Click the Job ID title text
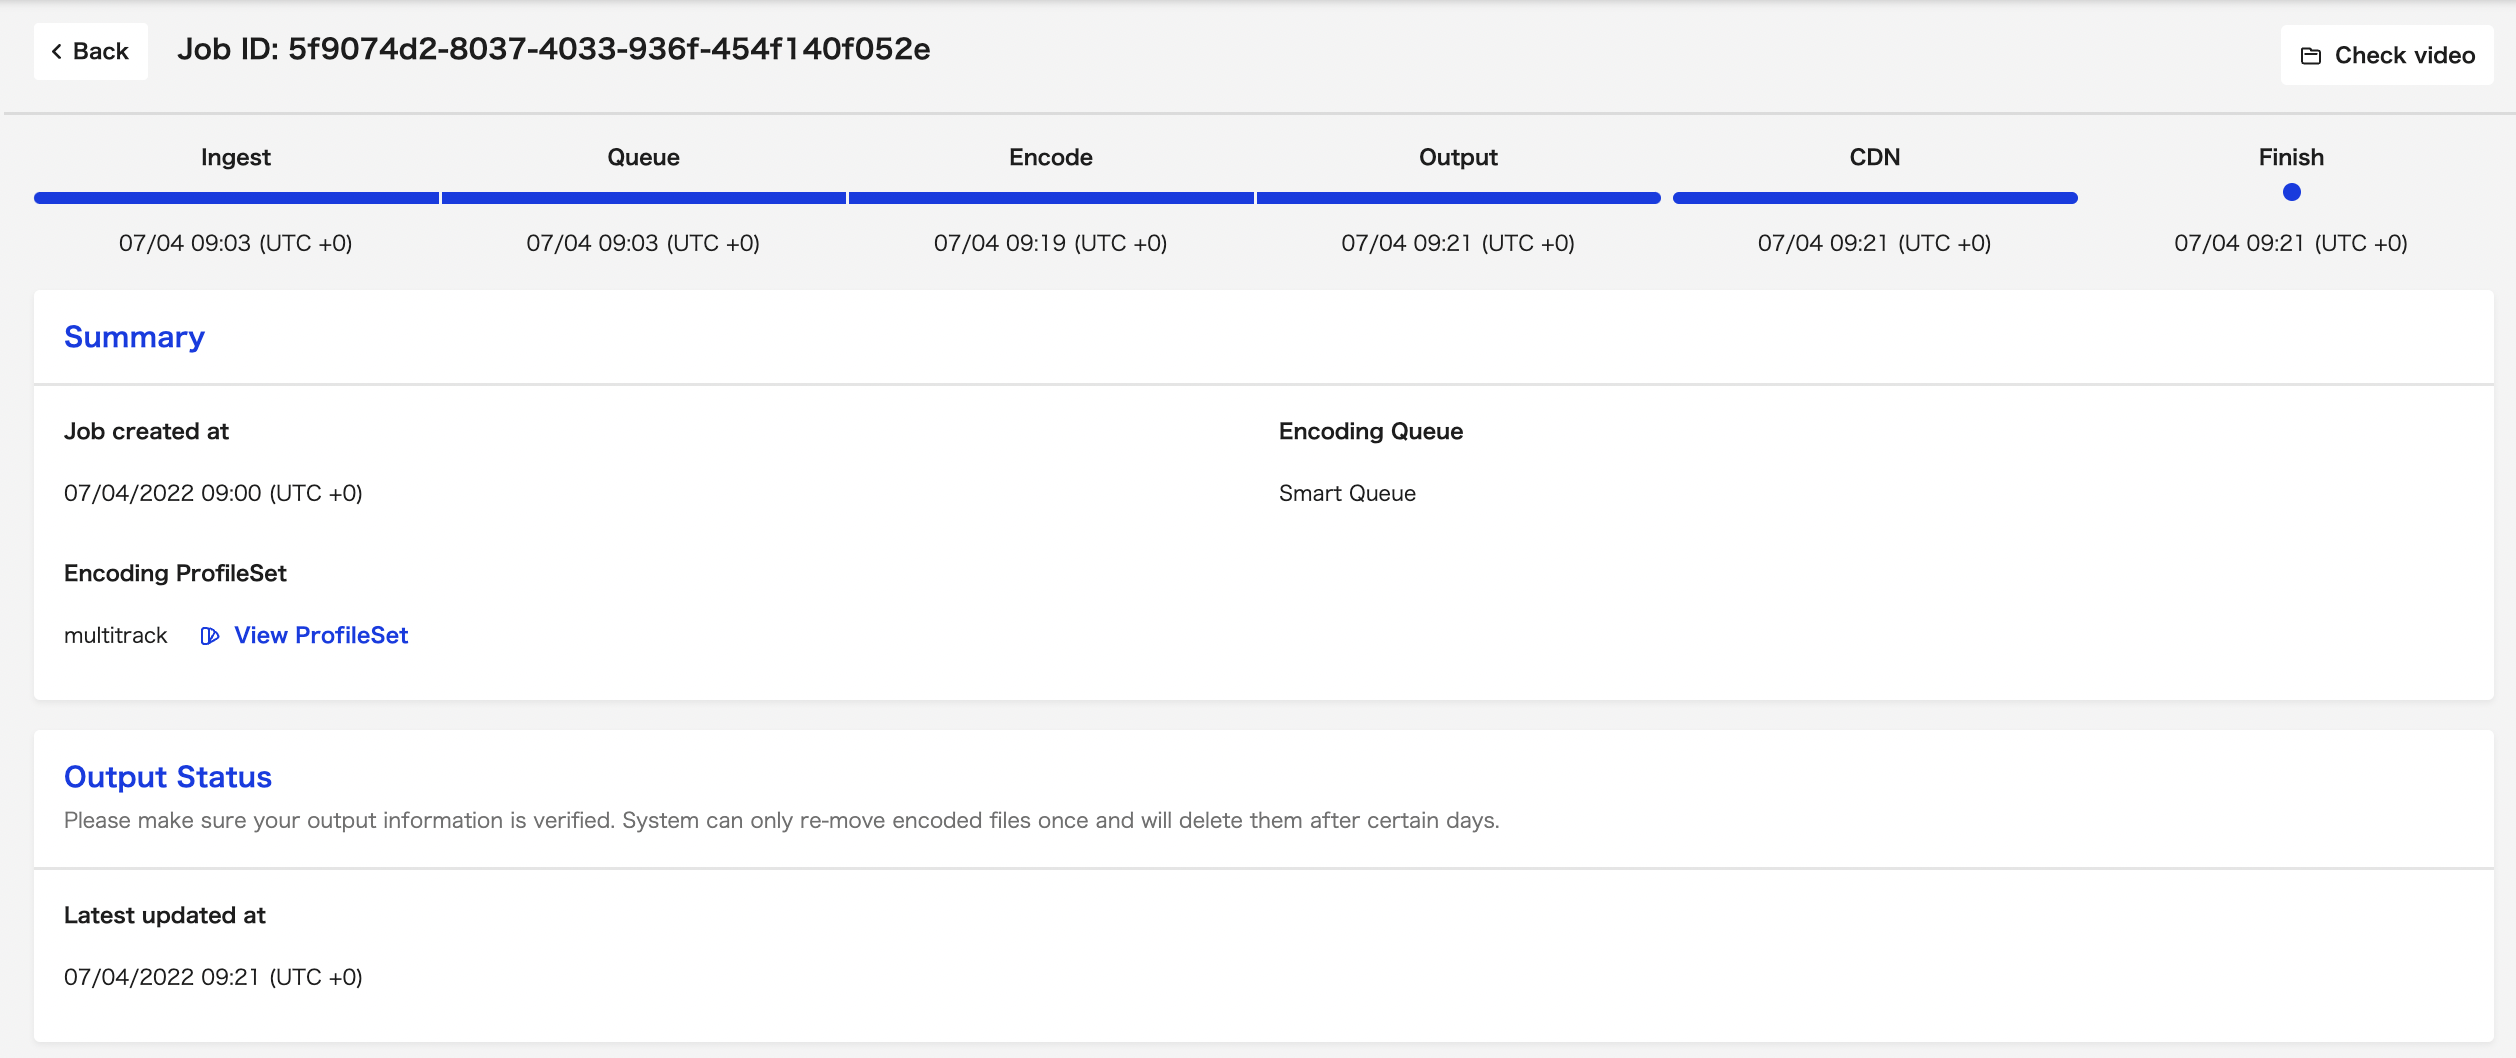This screenshot has height=1058, width=2516. (x=554, y=49)
